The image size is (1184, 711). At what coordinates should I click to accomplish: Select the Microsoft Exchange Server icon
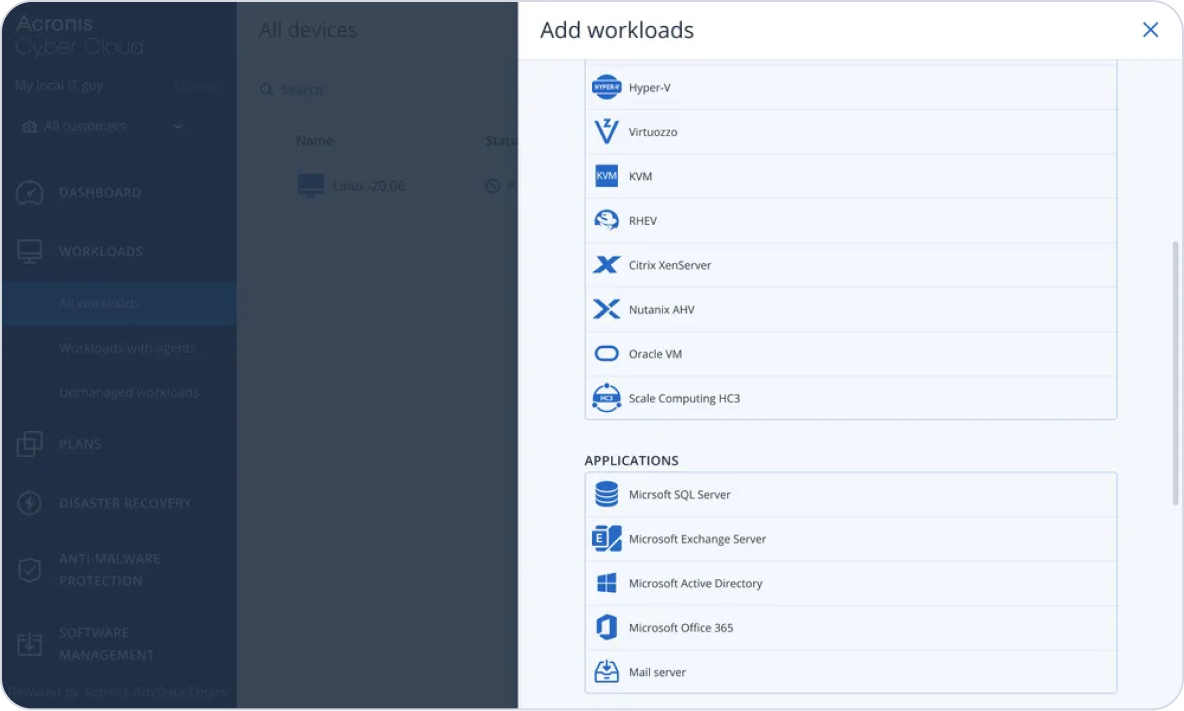point(606,539)
